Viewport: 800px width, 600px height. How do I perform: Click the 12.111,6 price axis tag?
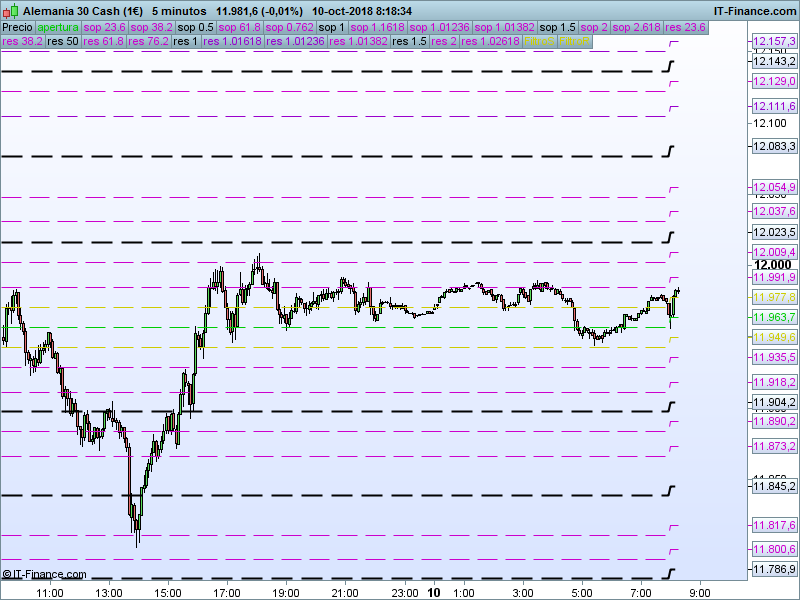coord(774,106)
